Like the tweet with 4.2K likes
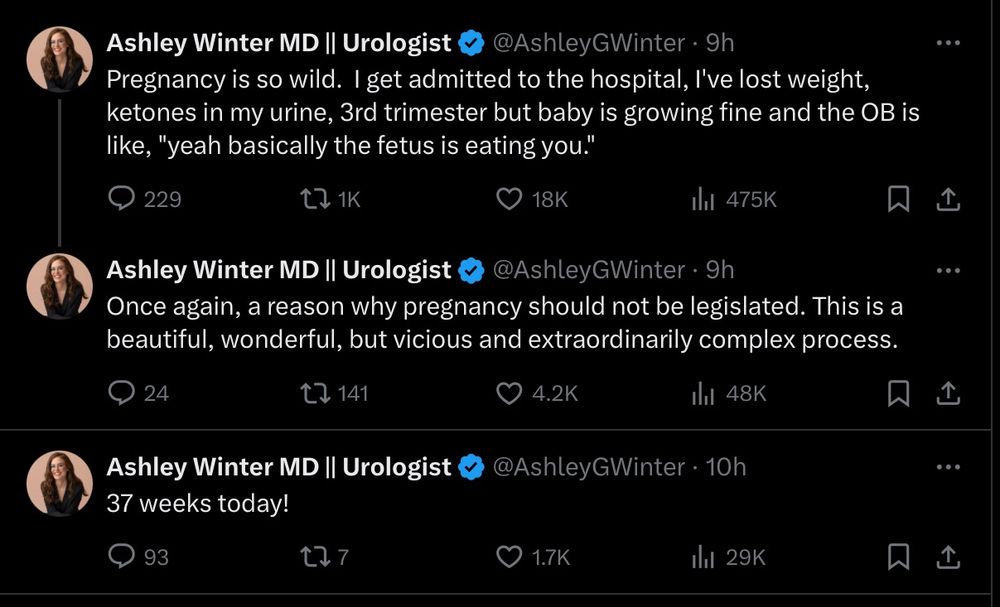Viewport: 1000px width, 607px height. click(510, 393)
